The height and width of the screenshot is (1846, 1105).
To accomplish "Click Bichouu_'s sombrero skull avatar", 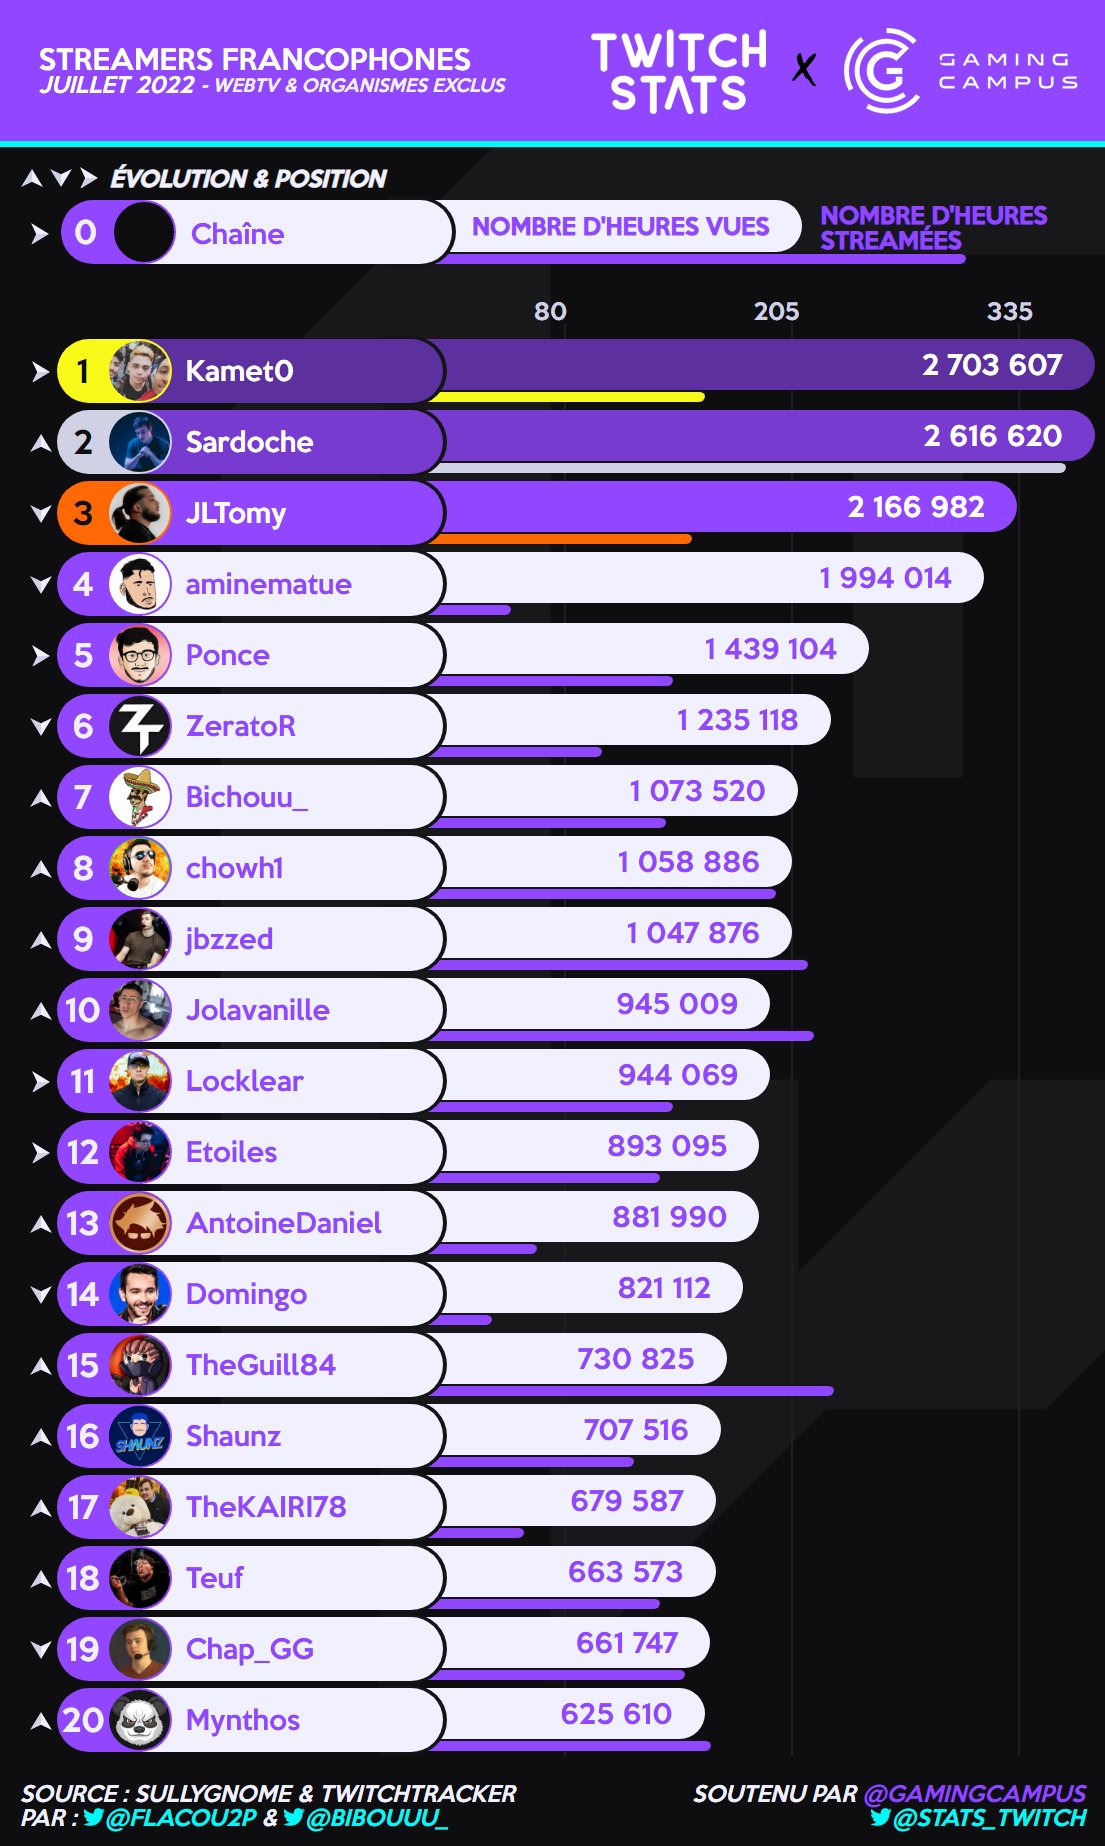I will (x=140, y=797).
